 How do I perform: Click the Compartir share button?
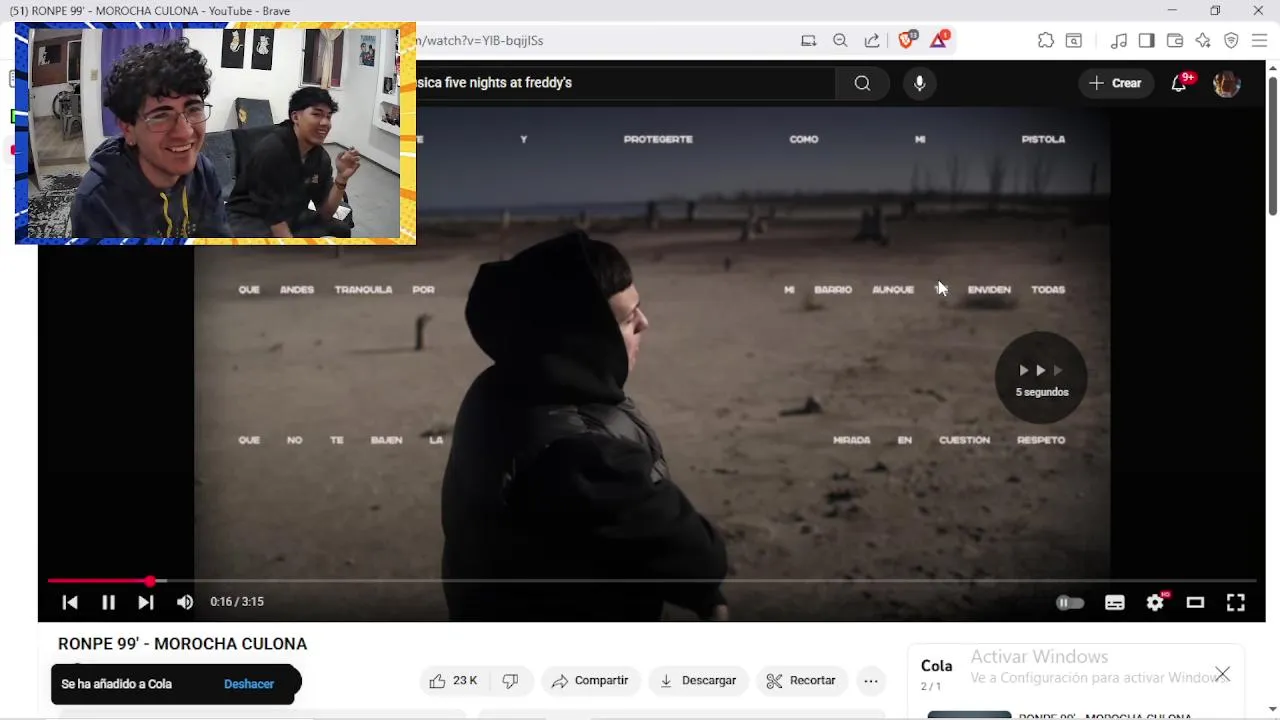(x=590, y=681)
